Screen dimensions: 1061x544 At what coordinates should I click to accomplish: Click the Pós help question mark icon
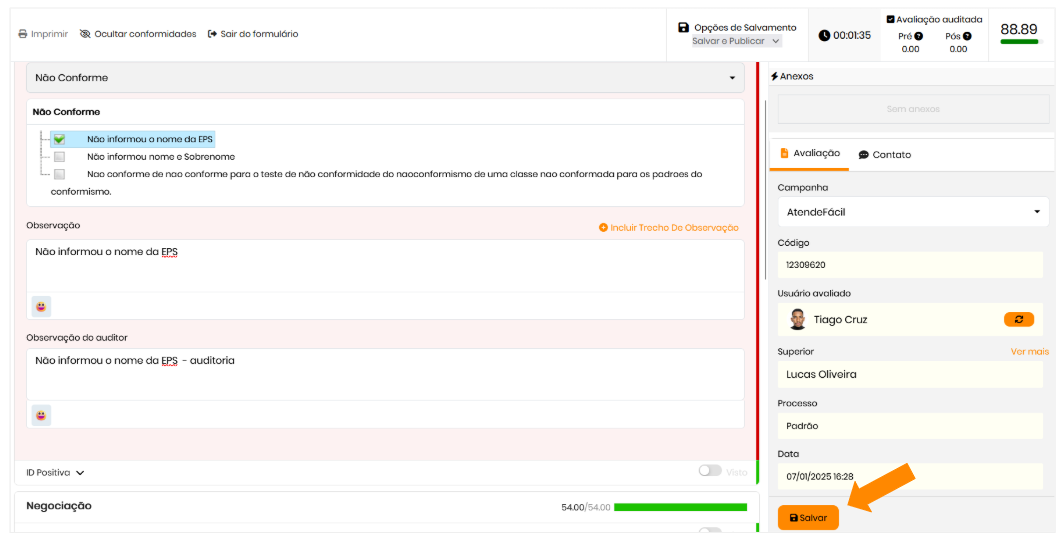point(967,36)
